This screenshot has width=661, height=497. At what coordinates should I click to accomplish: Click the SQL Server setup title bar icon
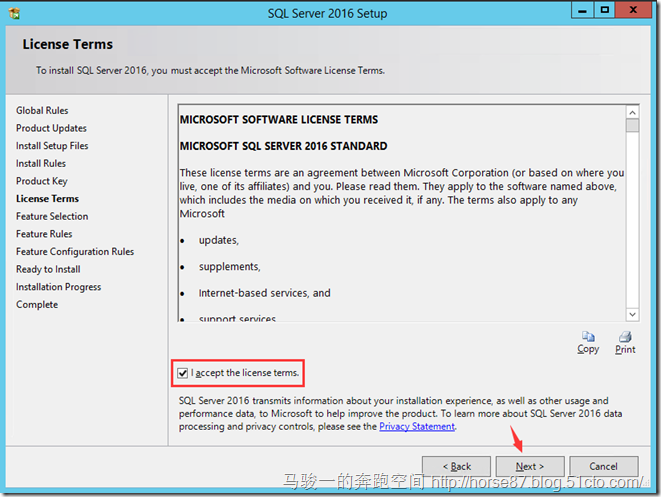coord(14,13)
